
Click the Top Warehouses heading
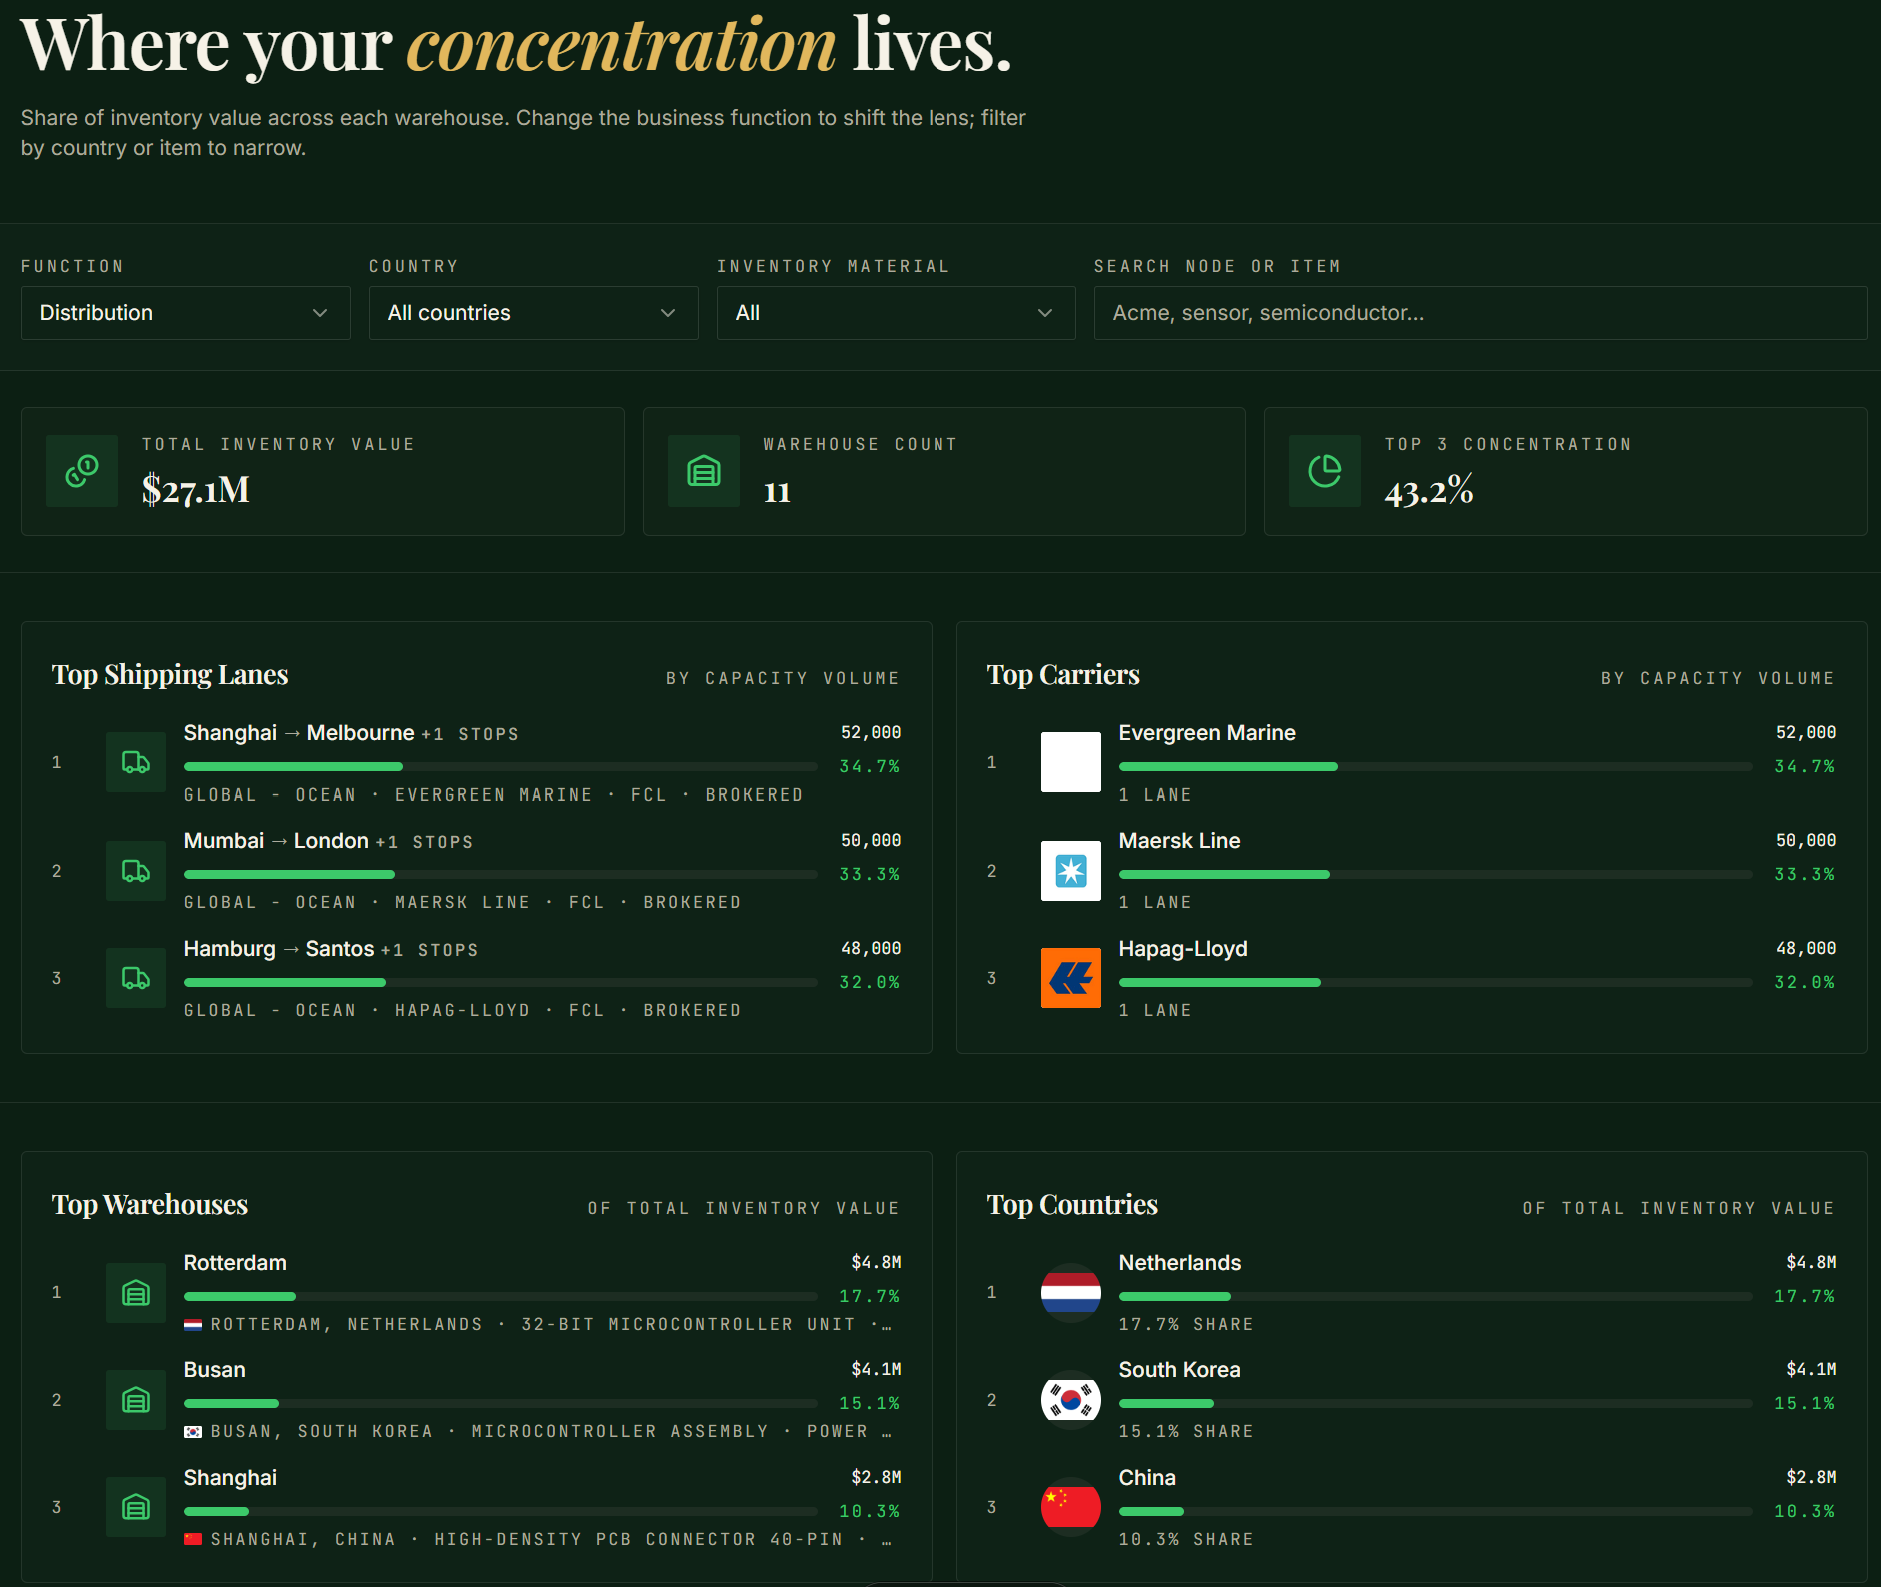[x=150, y=1205]
